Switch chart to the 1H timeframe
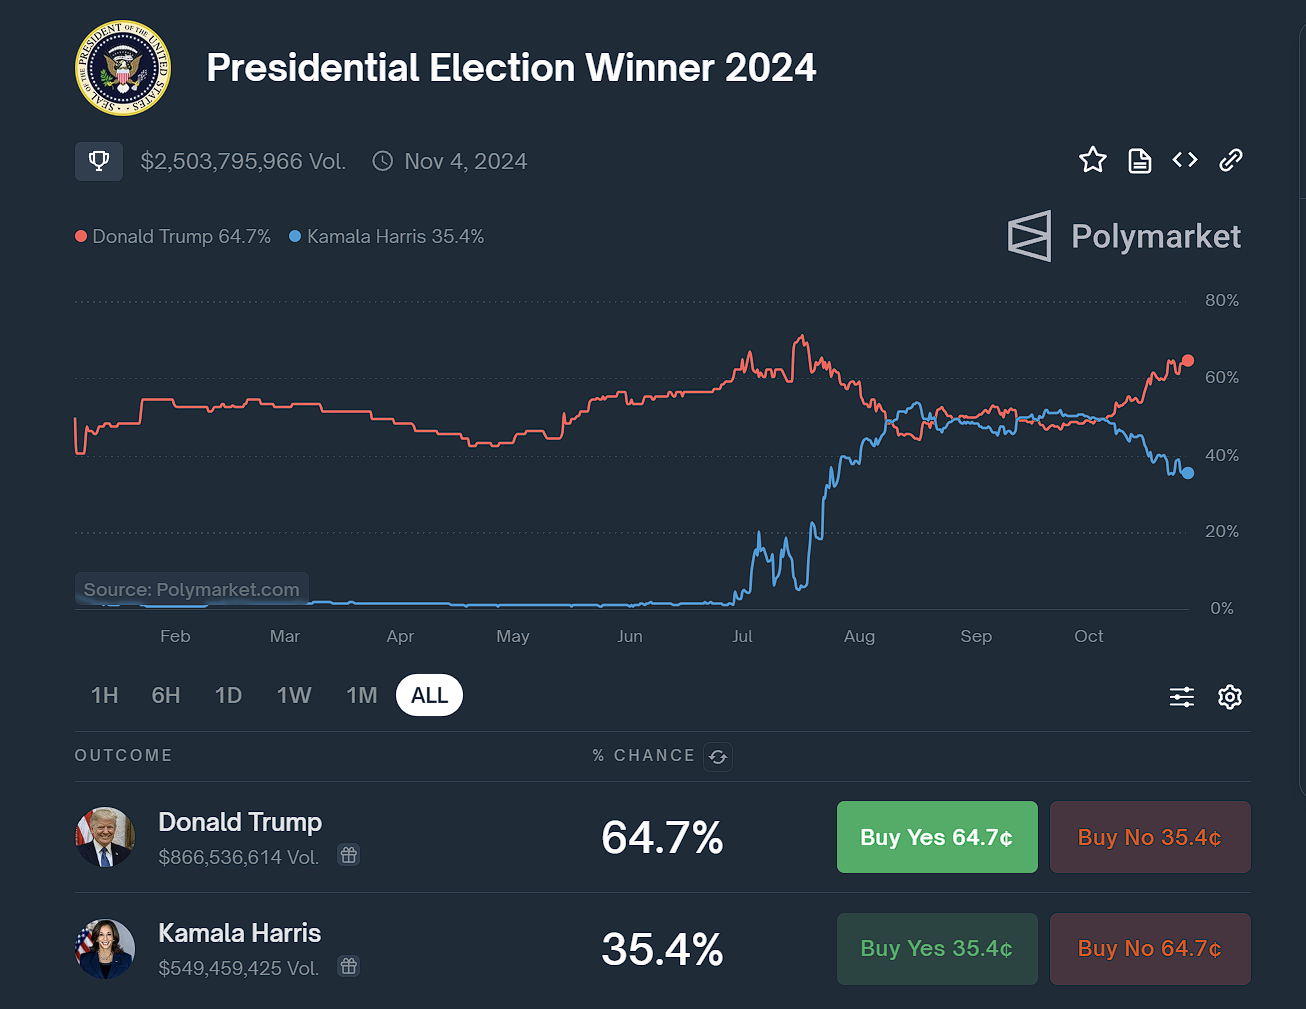Image resolution: width=1306 pixels, height=1009 pixels. tap(105, 696)
